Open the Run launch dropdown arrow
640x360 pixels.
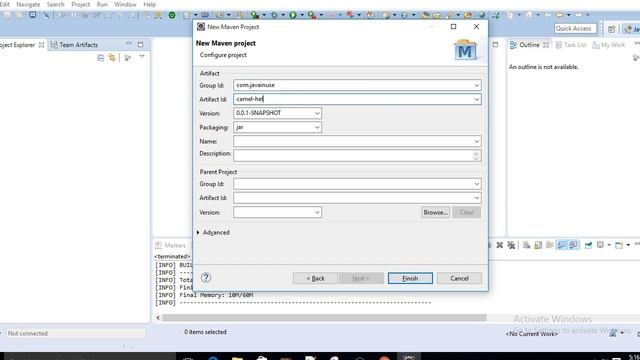click(x=302, y=15)
